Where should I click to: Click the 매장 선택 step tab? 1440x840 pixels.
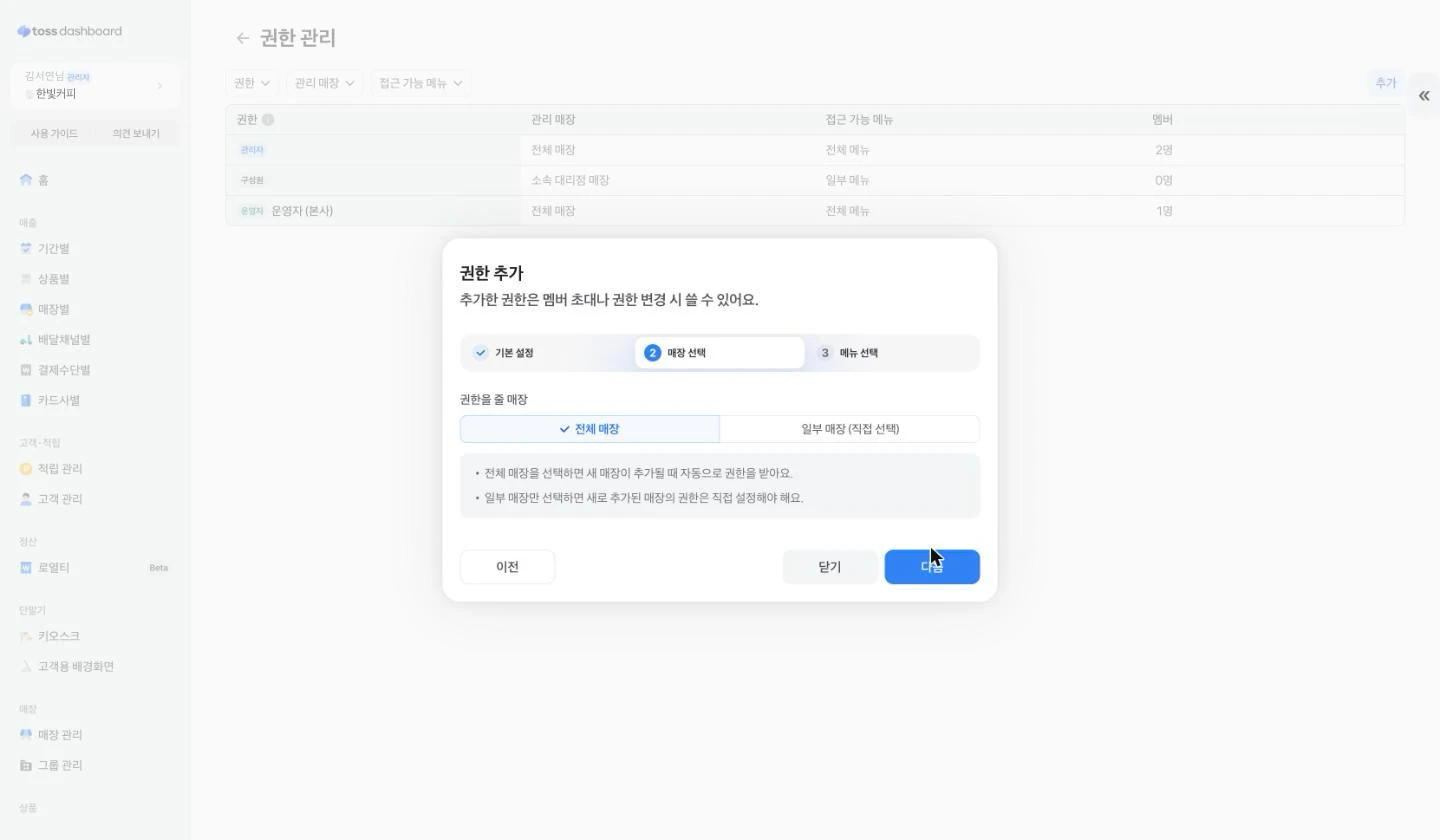(720, 353)
